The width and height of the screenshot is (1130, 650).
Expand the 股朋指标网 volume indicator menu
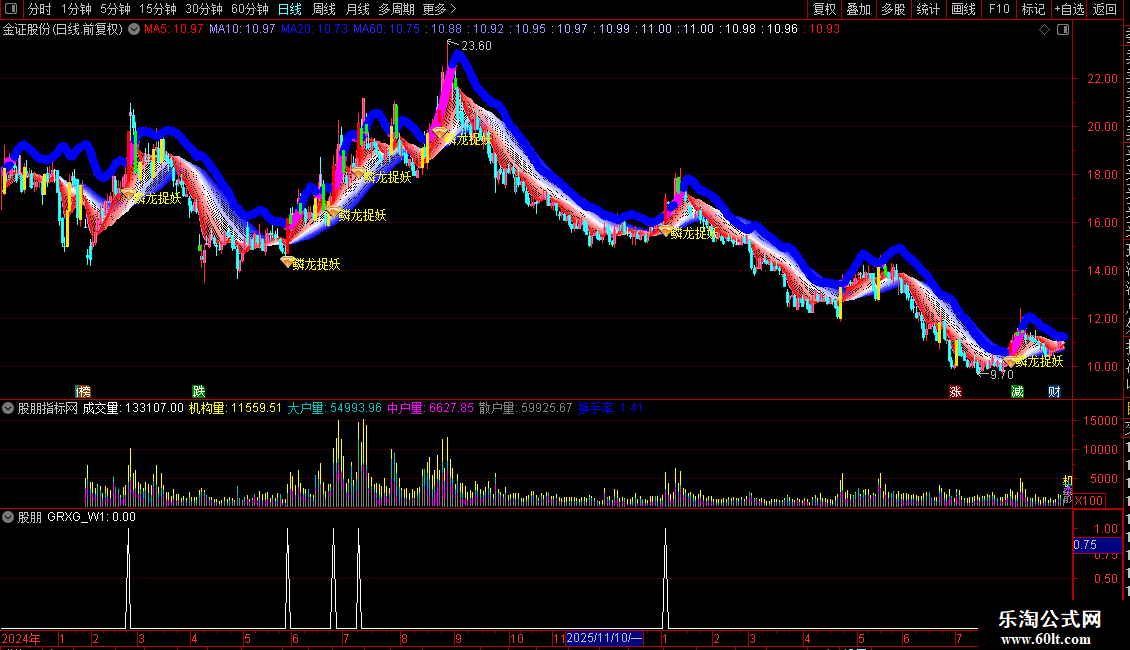point(8,408)
